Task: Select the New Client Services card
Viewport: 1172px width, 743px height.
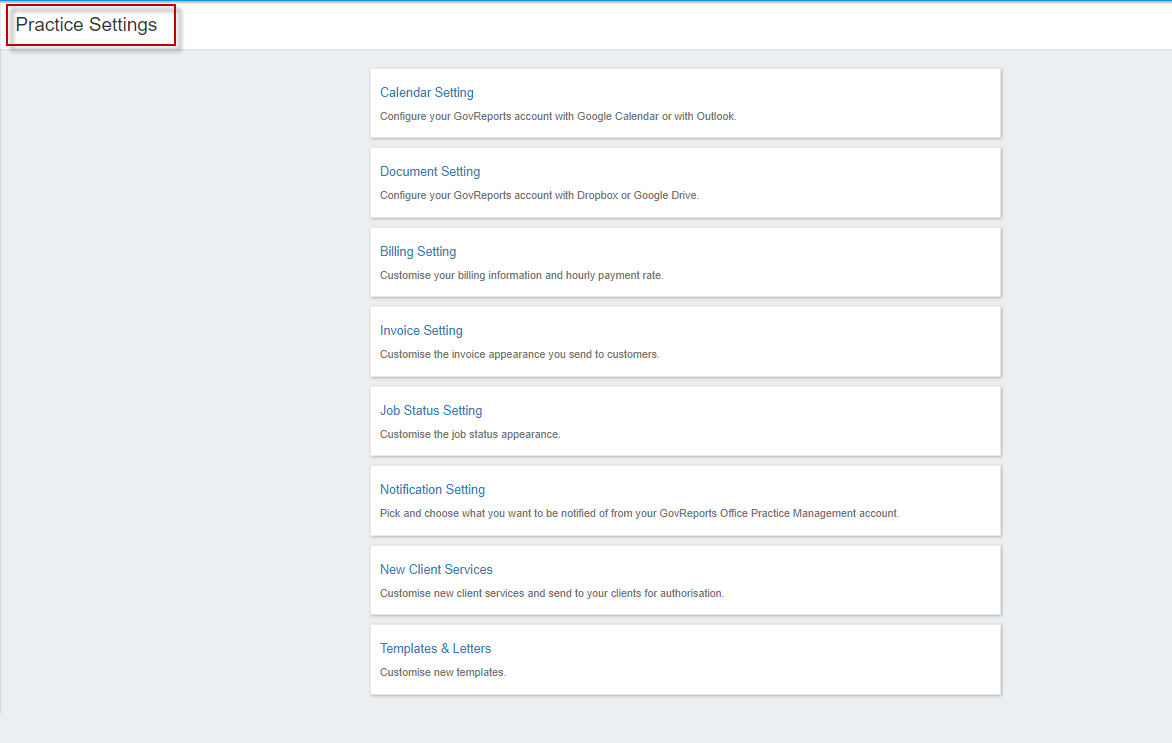Action: coord(685,579)
